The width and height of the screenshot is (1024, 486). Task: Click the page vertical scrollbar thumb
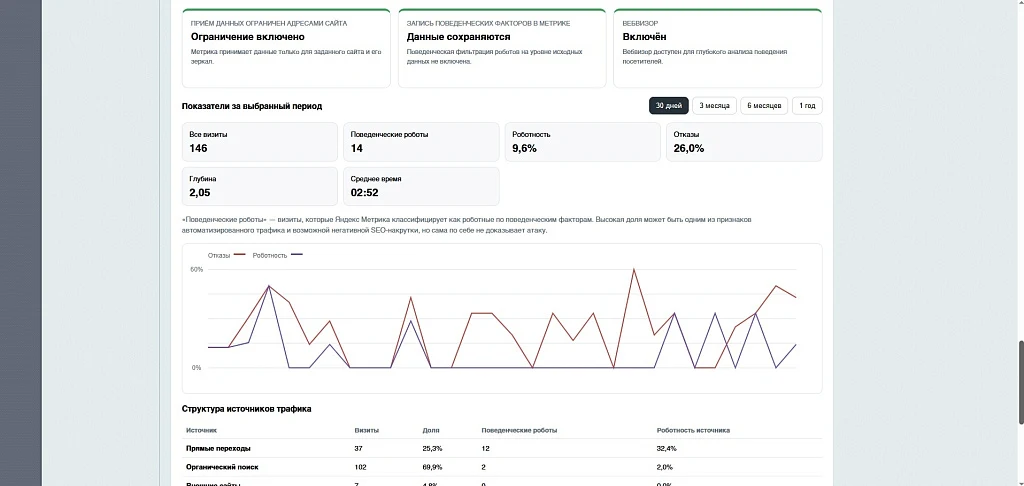[x=1020, y=382]
